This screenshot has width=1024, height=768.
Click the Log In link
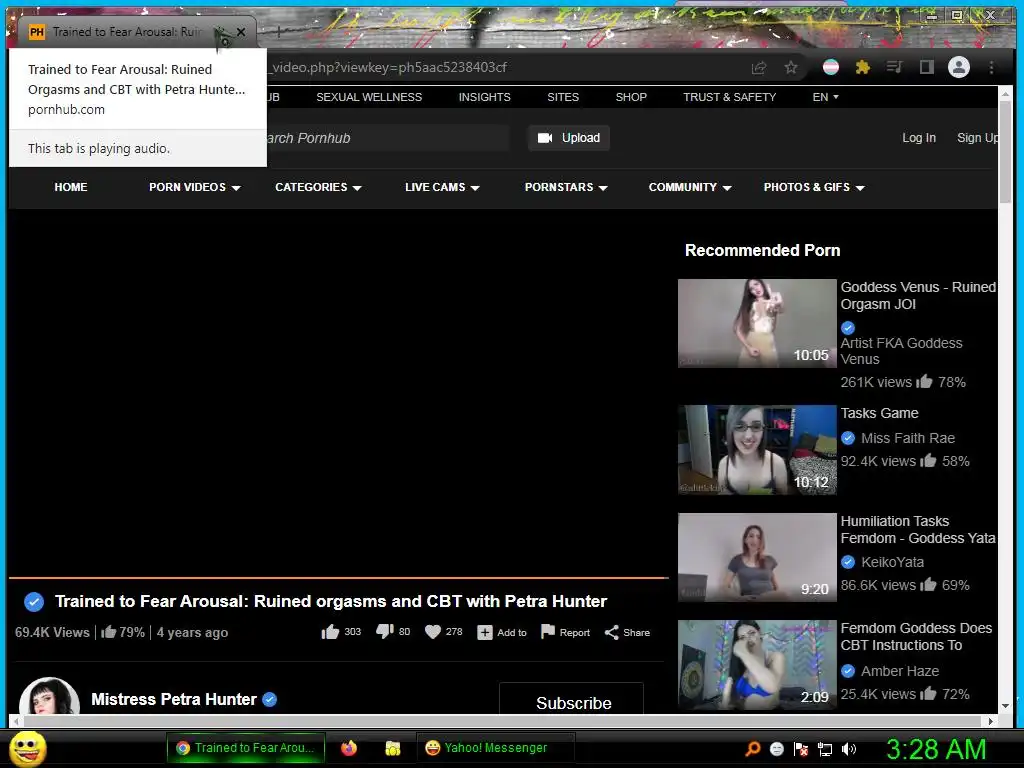pyautogui.click(x=919, y=138)
